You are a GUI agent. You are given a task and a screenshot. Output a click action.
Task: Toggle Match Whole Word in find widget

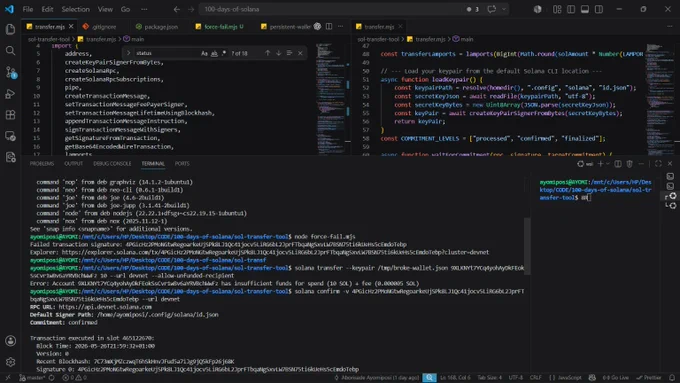[x=214, y=53]
